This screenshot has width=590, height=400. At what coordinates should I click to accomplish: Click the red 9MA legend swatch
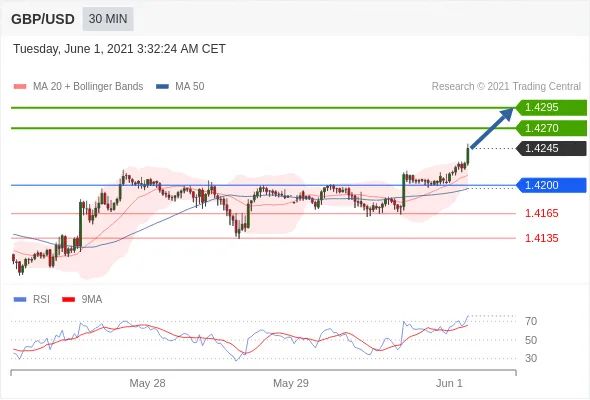coord(68,300)
